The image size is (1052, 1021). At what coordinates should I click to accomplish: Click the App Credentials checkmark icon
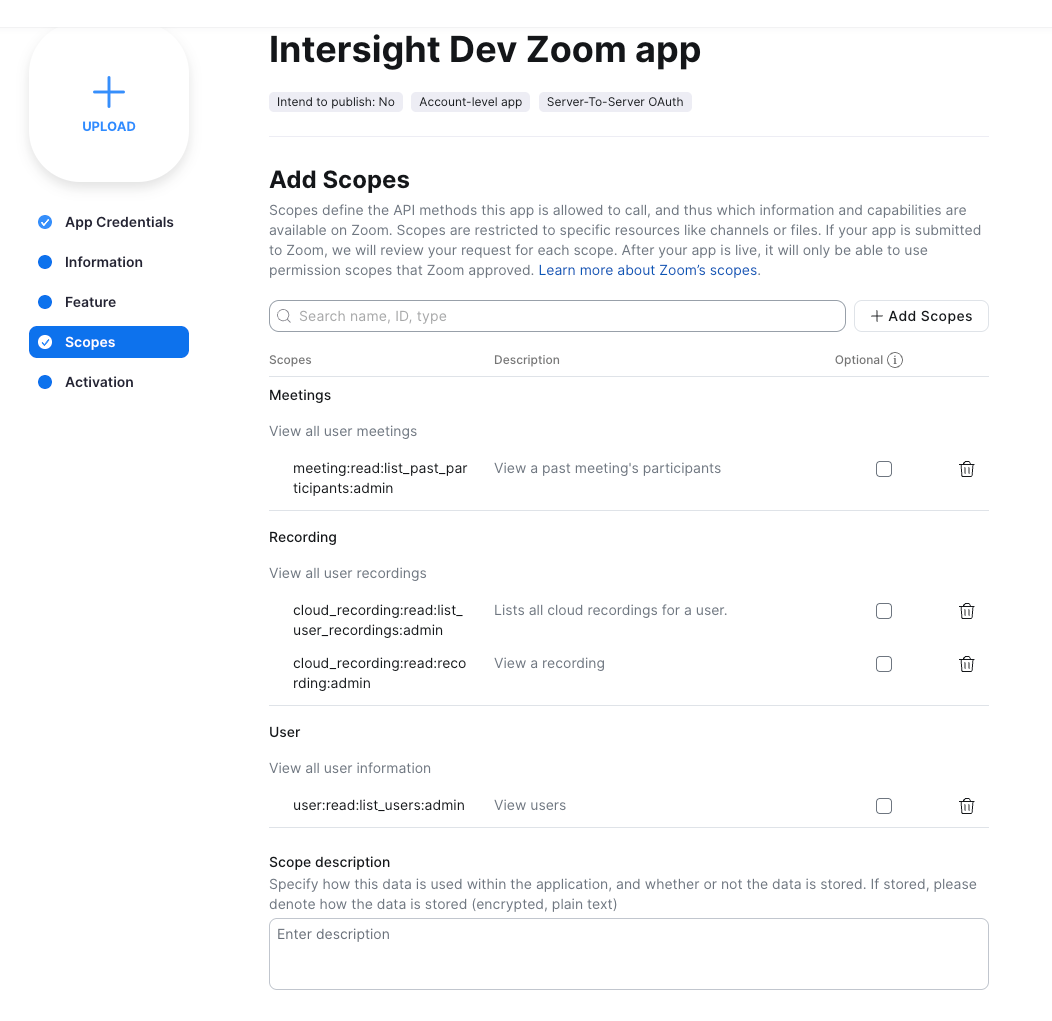[x=45, y=222]
